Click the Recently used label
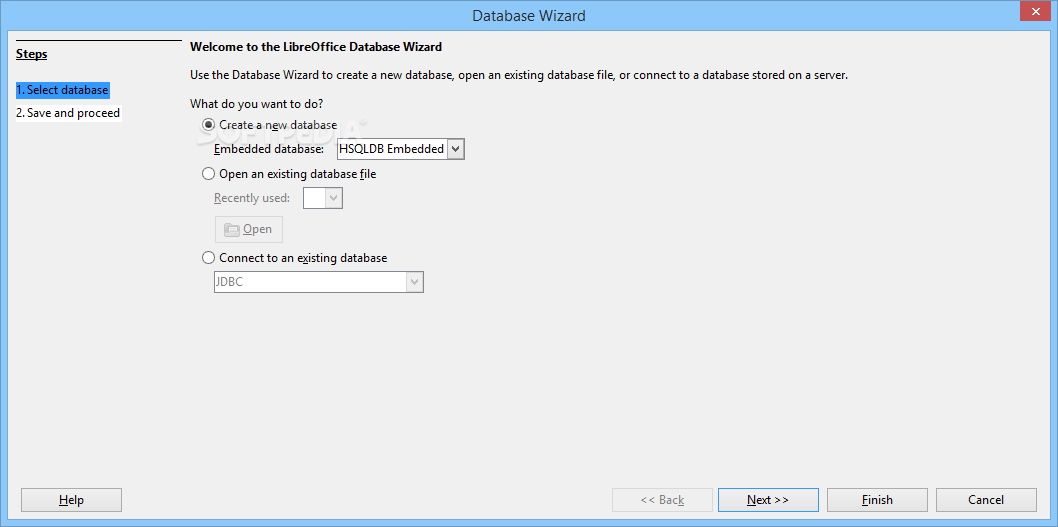Viewport: 1058px width, 527px height. coord(252,198)
